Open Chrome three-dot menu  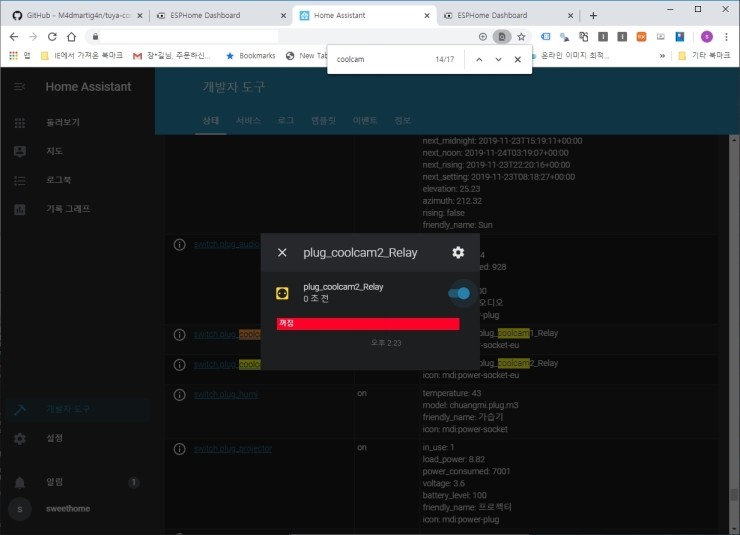coord(727,37)
